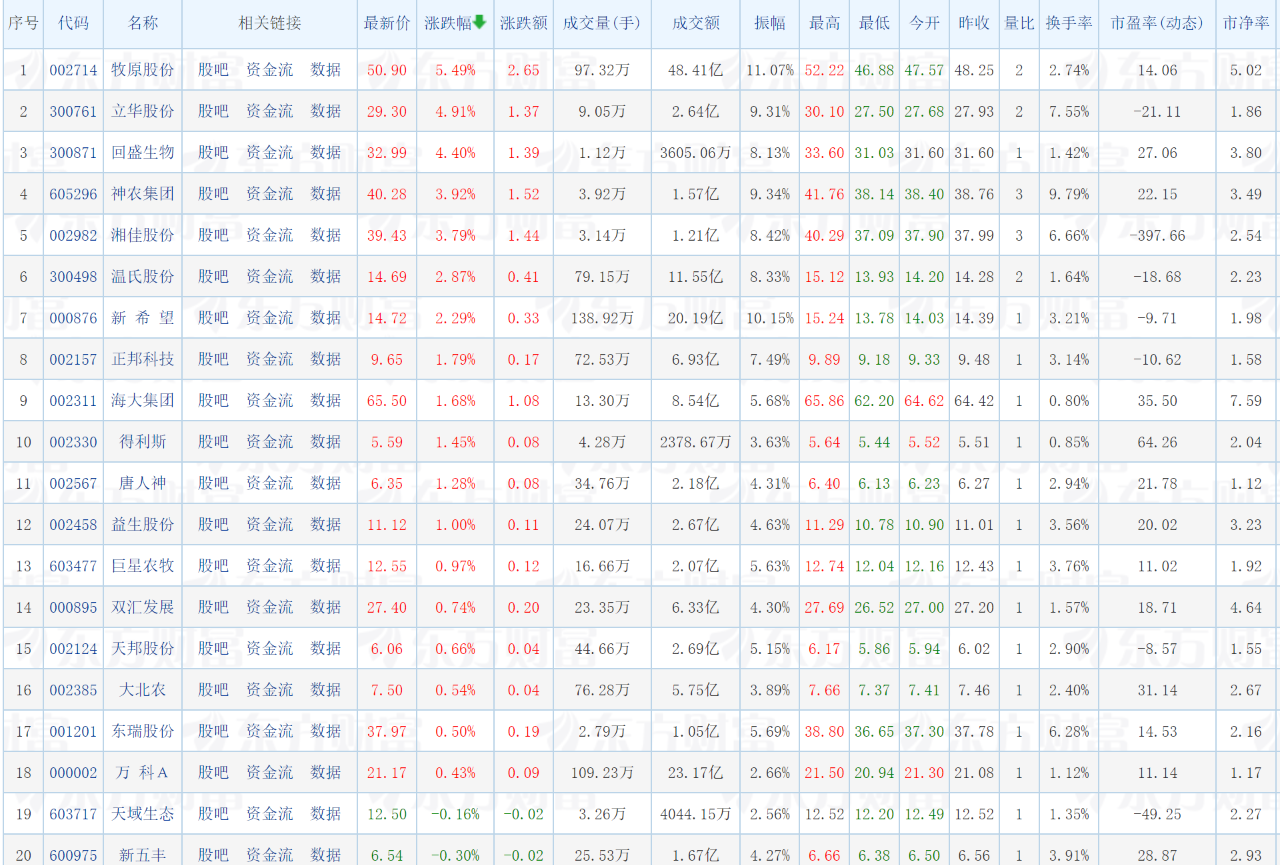This screenshot has width=1280, height=865.
Task: Open stock code 001201 link
Action: click(x=74, y=731)
